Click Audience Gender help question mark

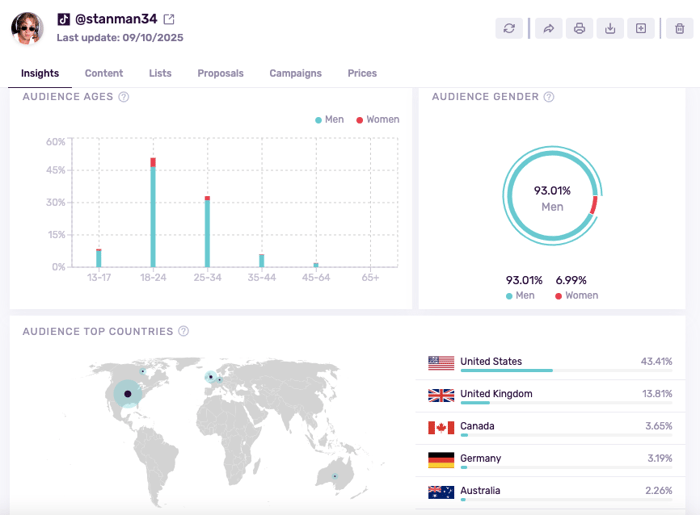click(549, 97)
